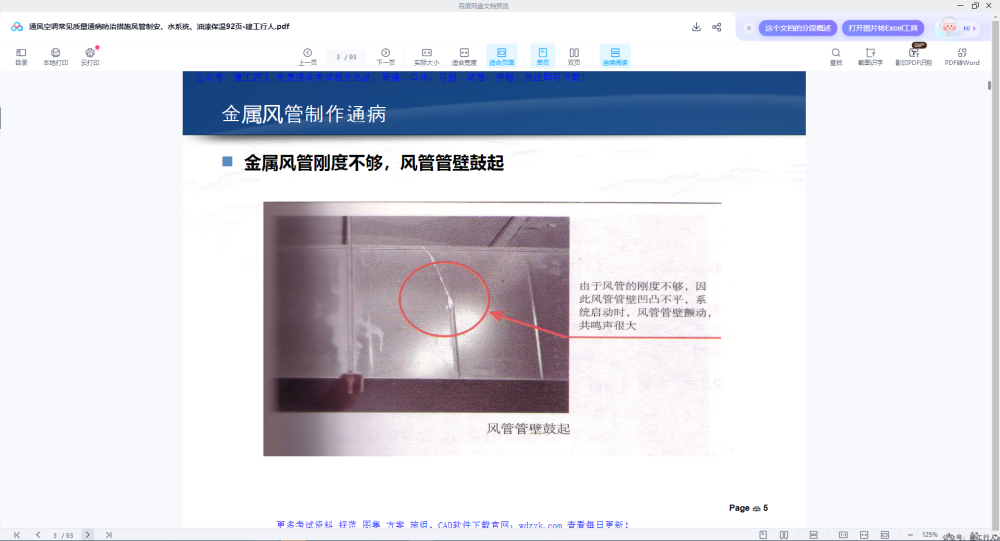Image resolution: width=1000 pixels, height=541 pixels.
Task: Click the vertical scrollbar thumb
Action: (x=989, y=85)
